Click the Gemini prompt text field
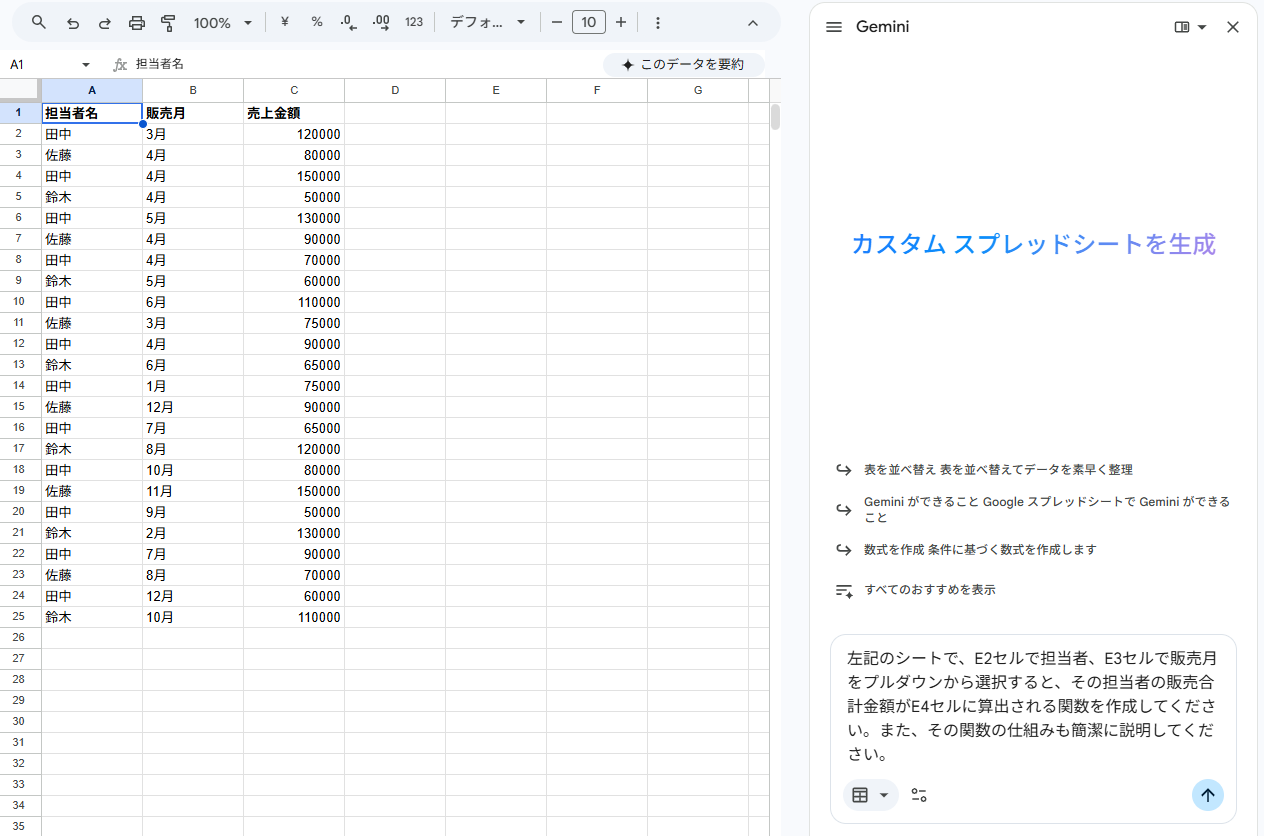The height and width of the screenshot is (836, 1264). click(1032, 706)
